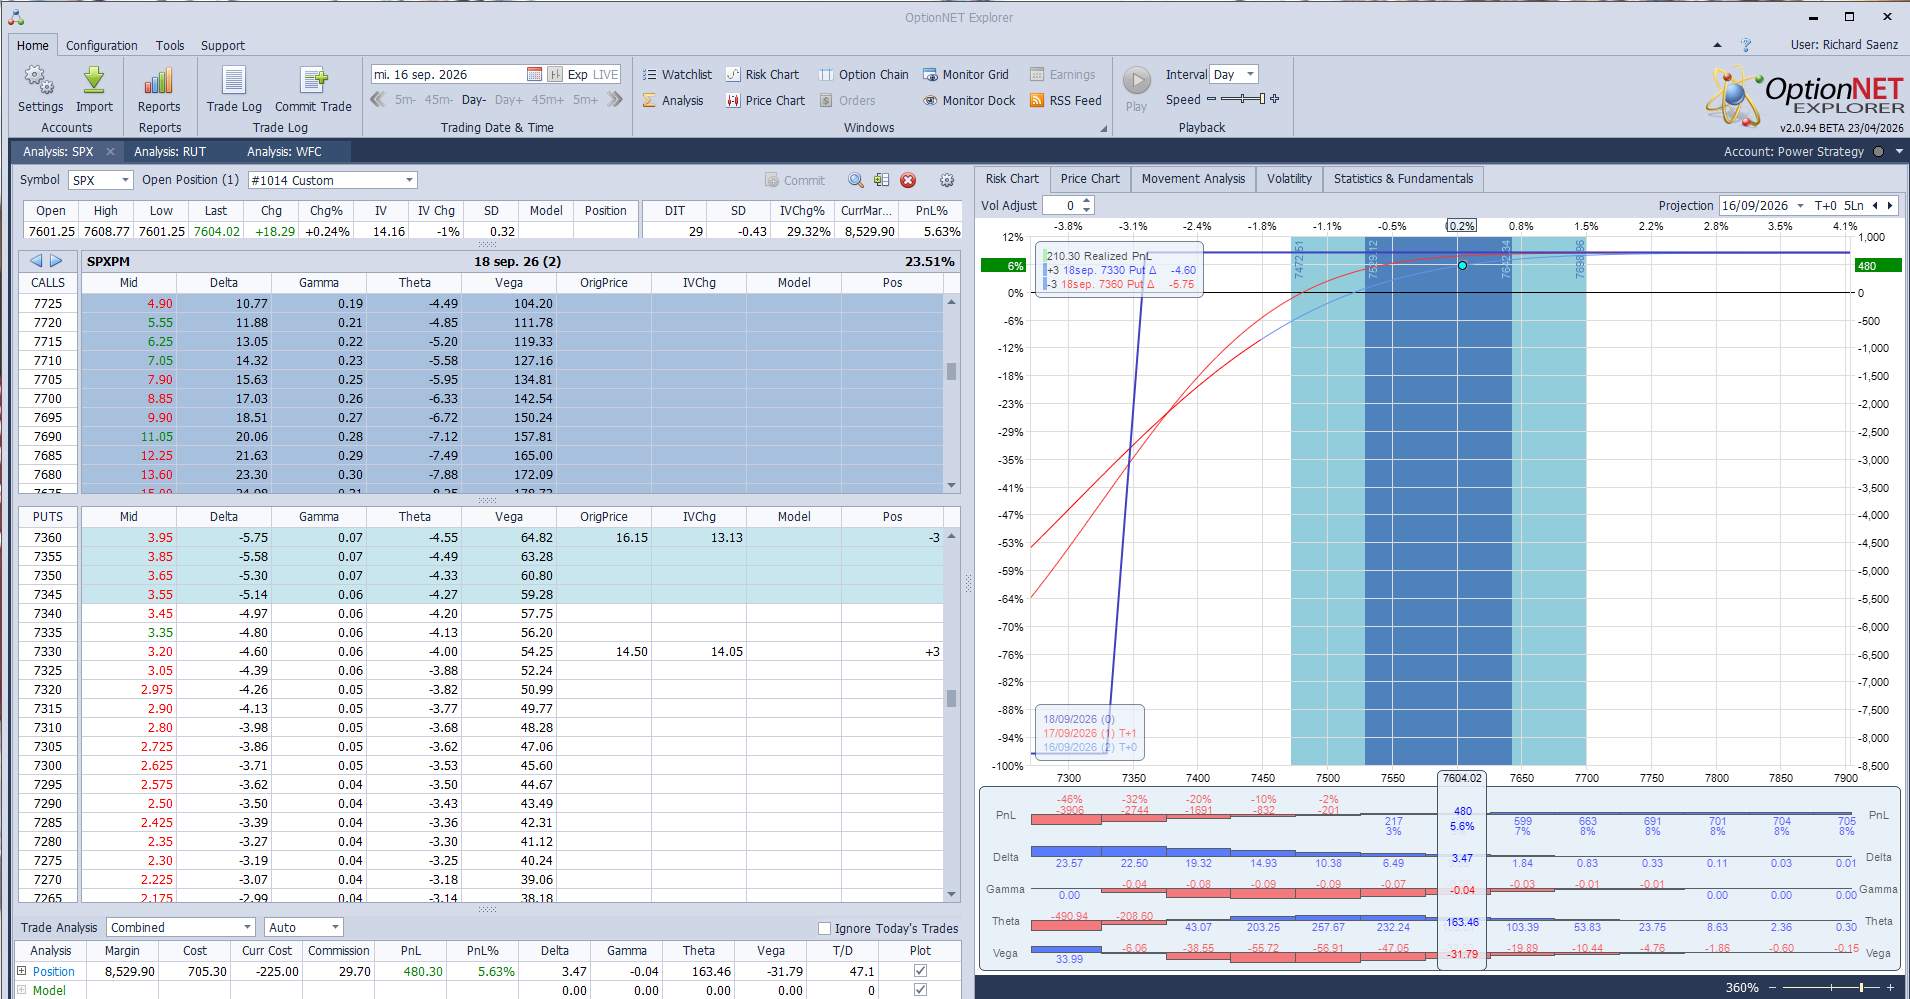The image size is (1910, 999).
Task: Click the Day- step back button
Action: click(474, 100)
